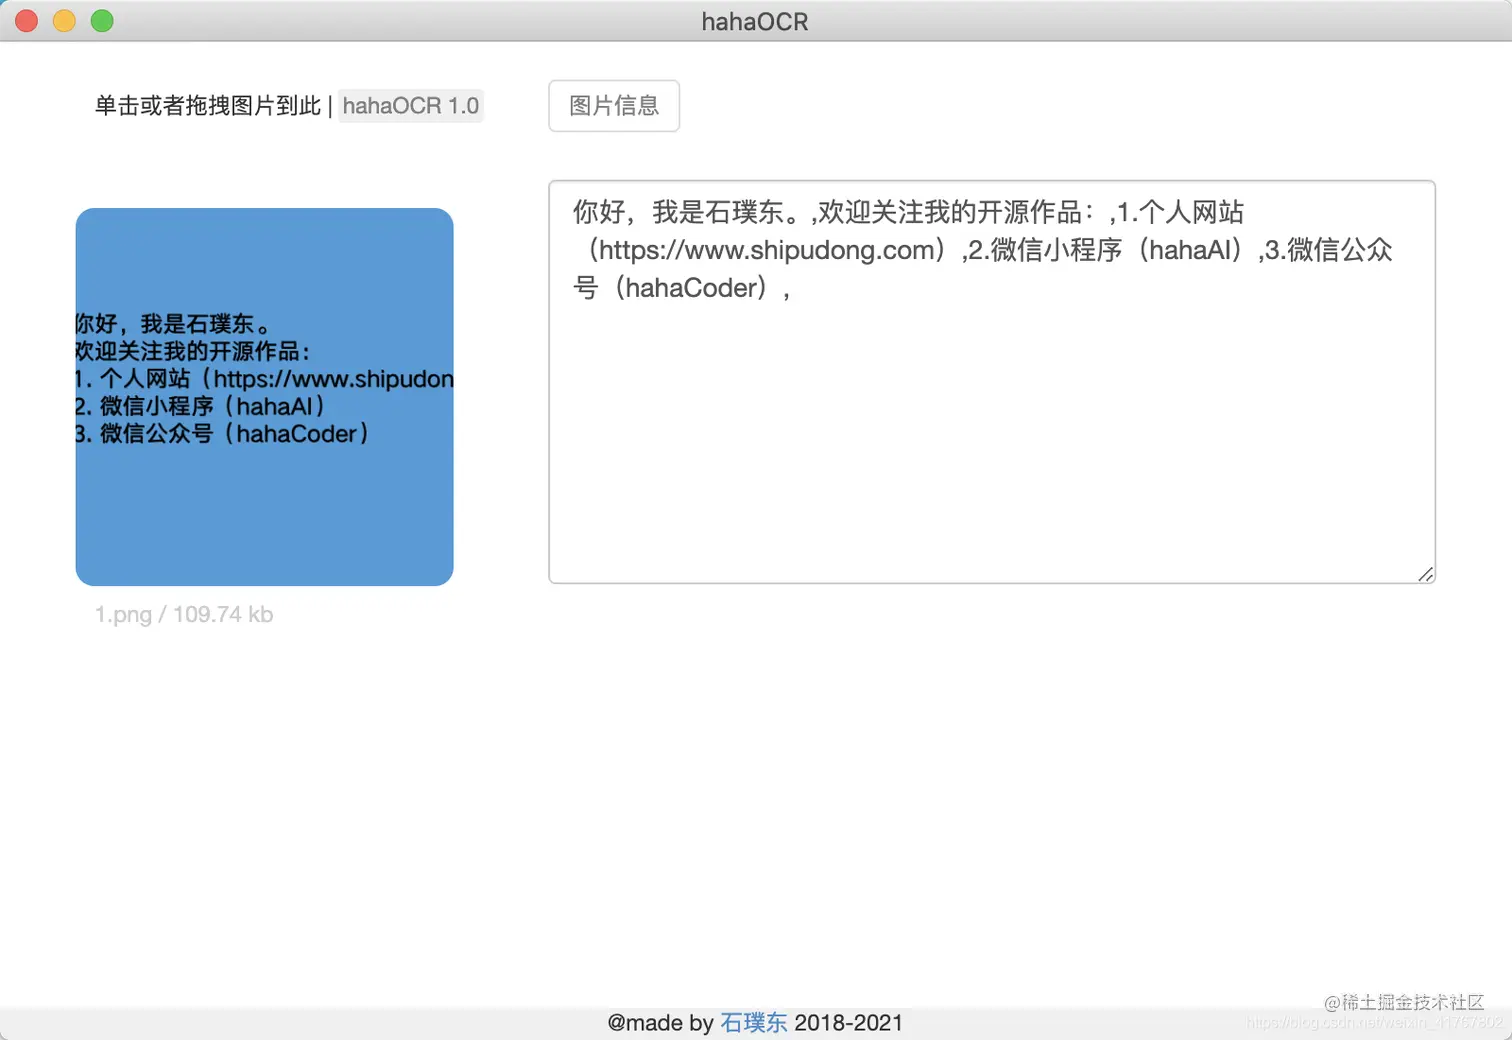Click the @made by footer text
Screen dimensions: 1512x1040
pos(660,1023)
